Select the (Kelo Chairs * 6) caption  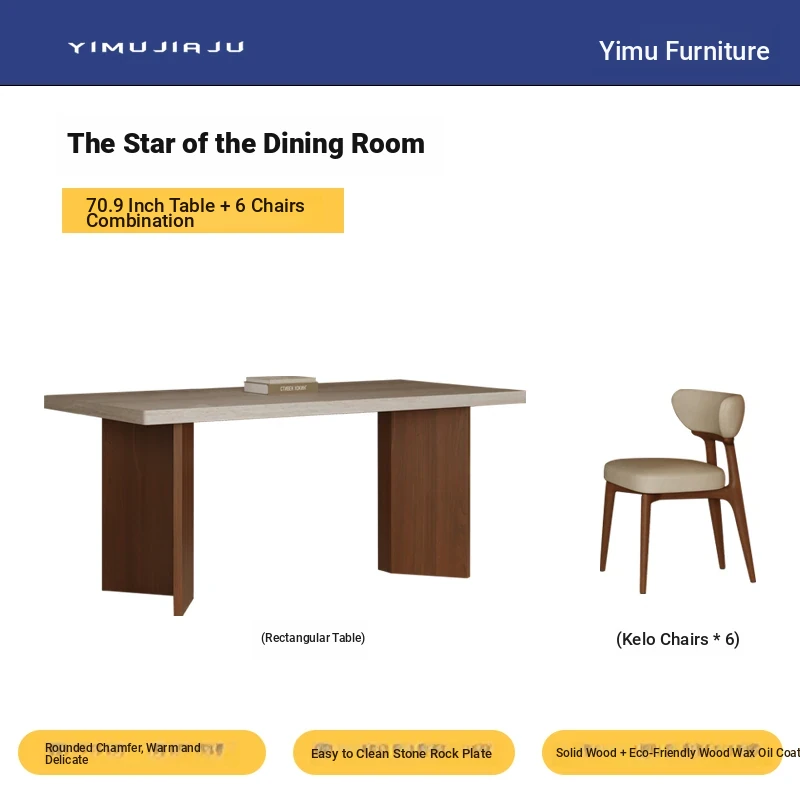tap(678, 639)
